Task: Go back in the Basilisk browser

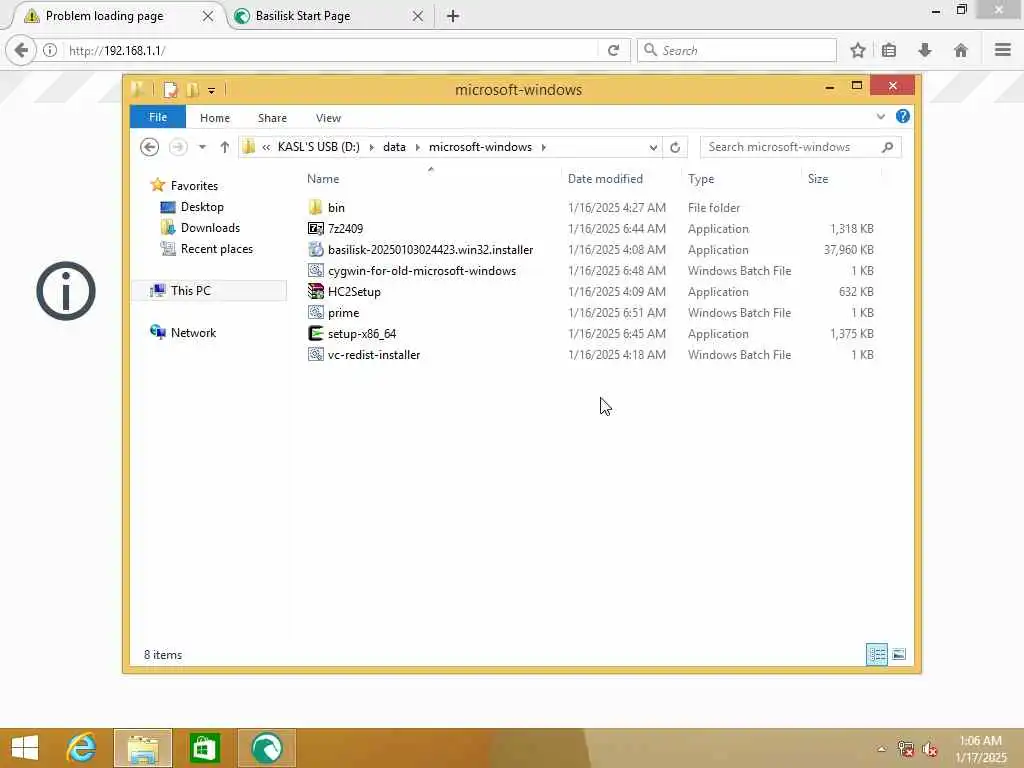Action: coord(21,50)
